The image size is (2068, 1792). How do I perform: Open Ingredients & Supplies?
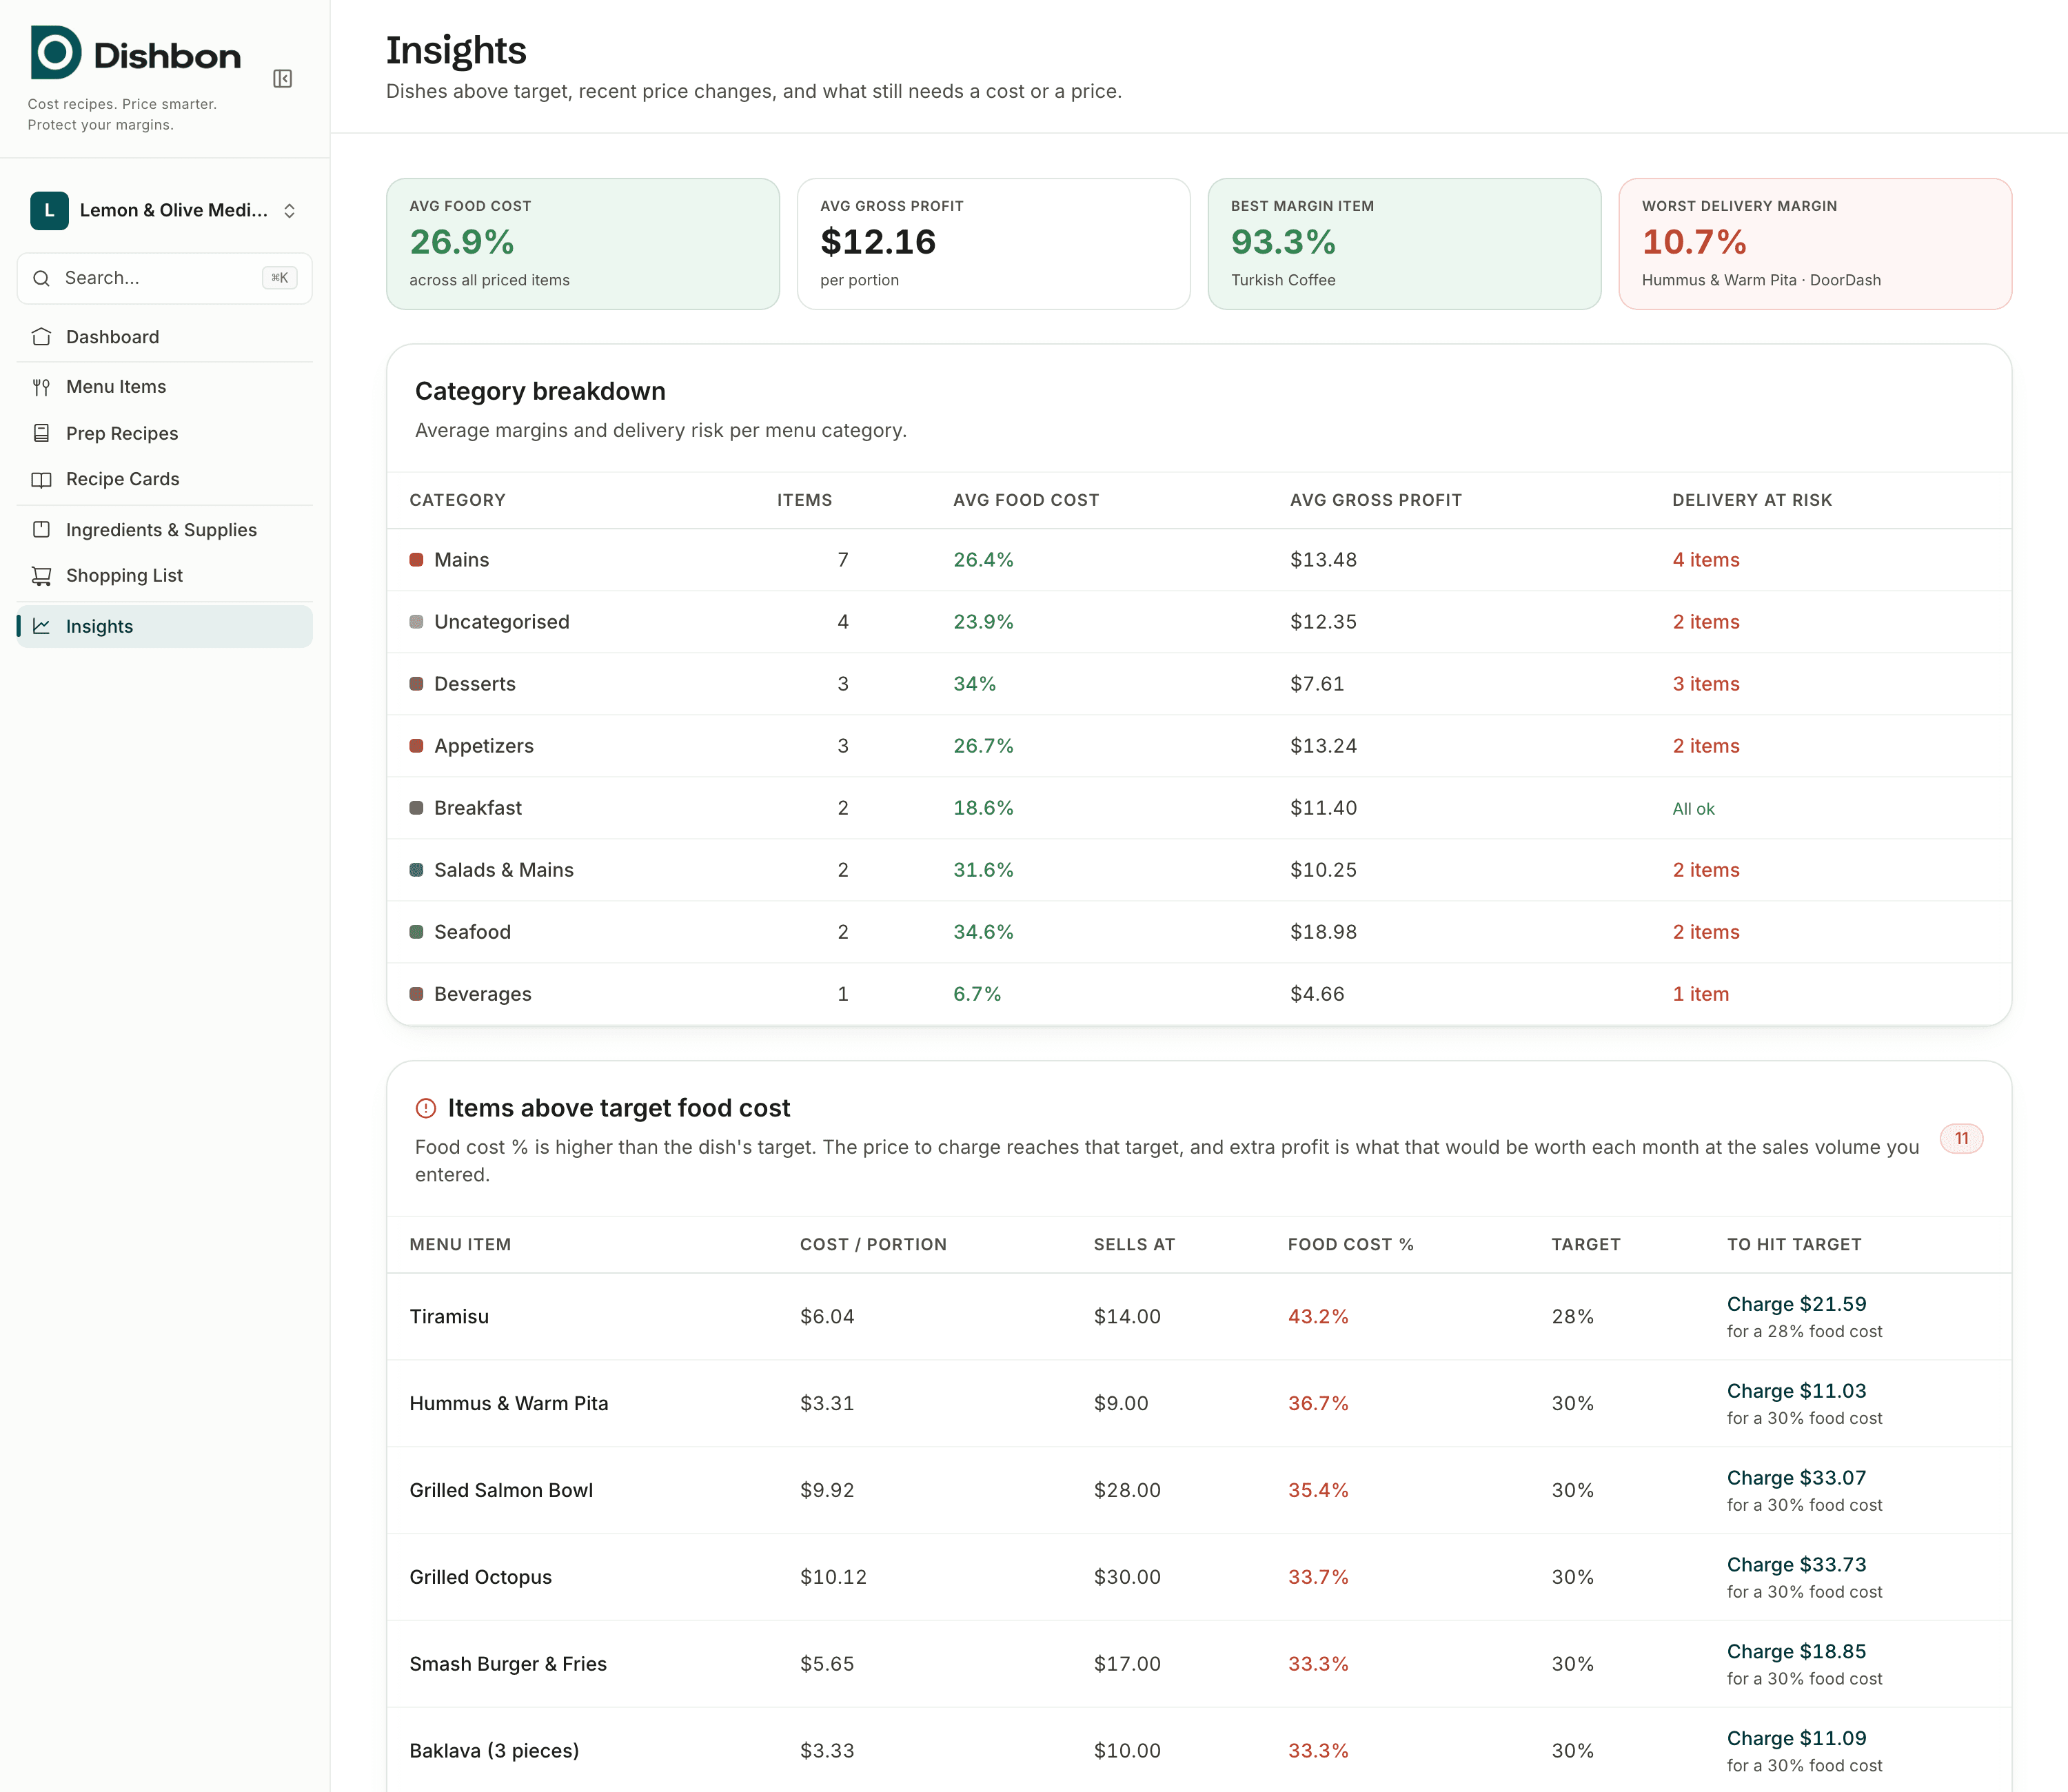click(x=165, y=530)
